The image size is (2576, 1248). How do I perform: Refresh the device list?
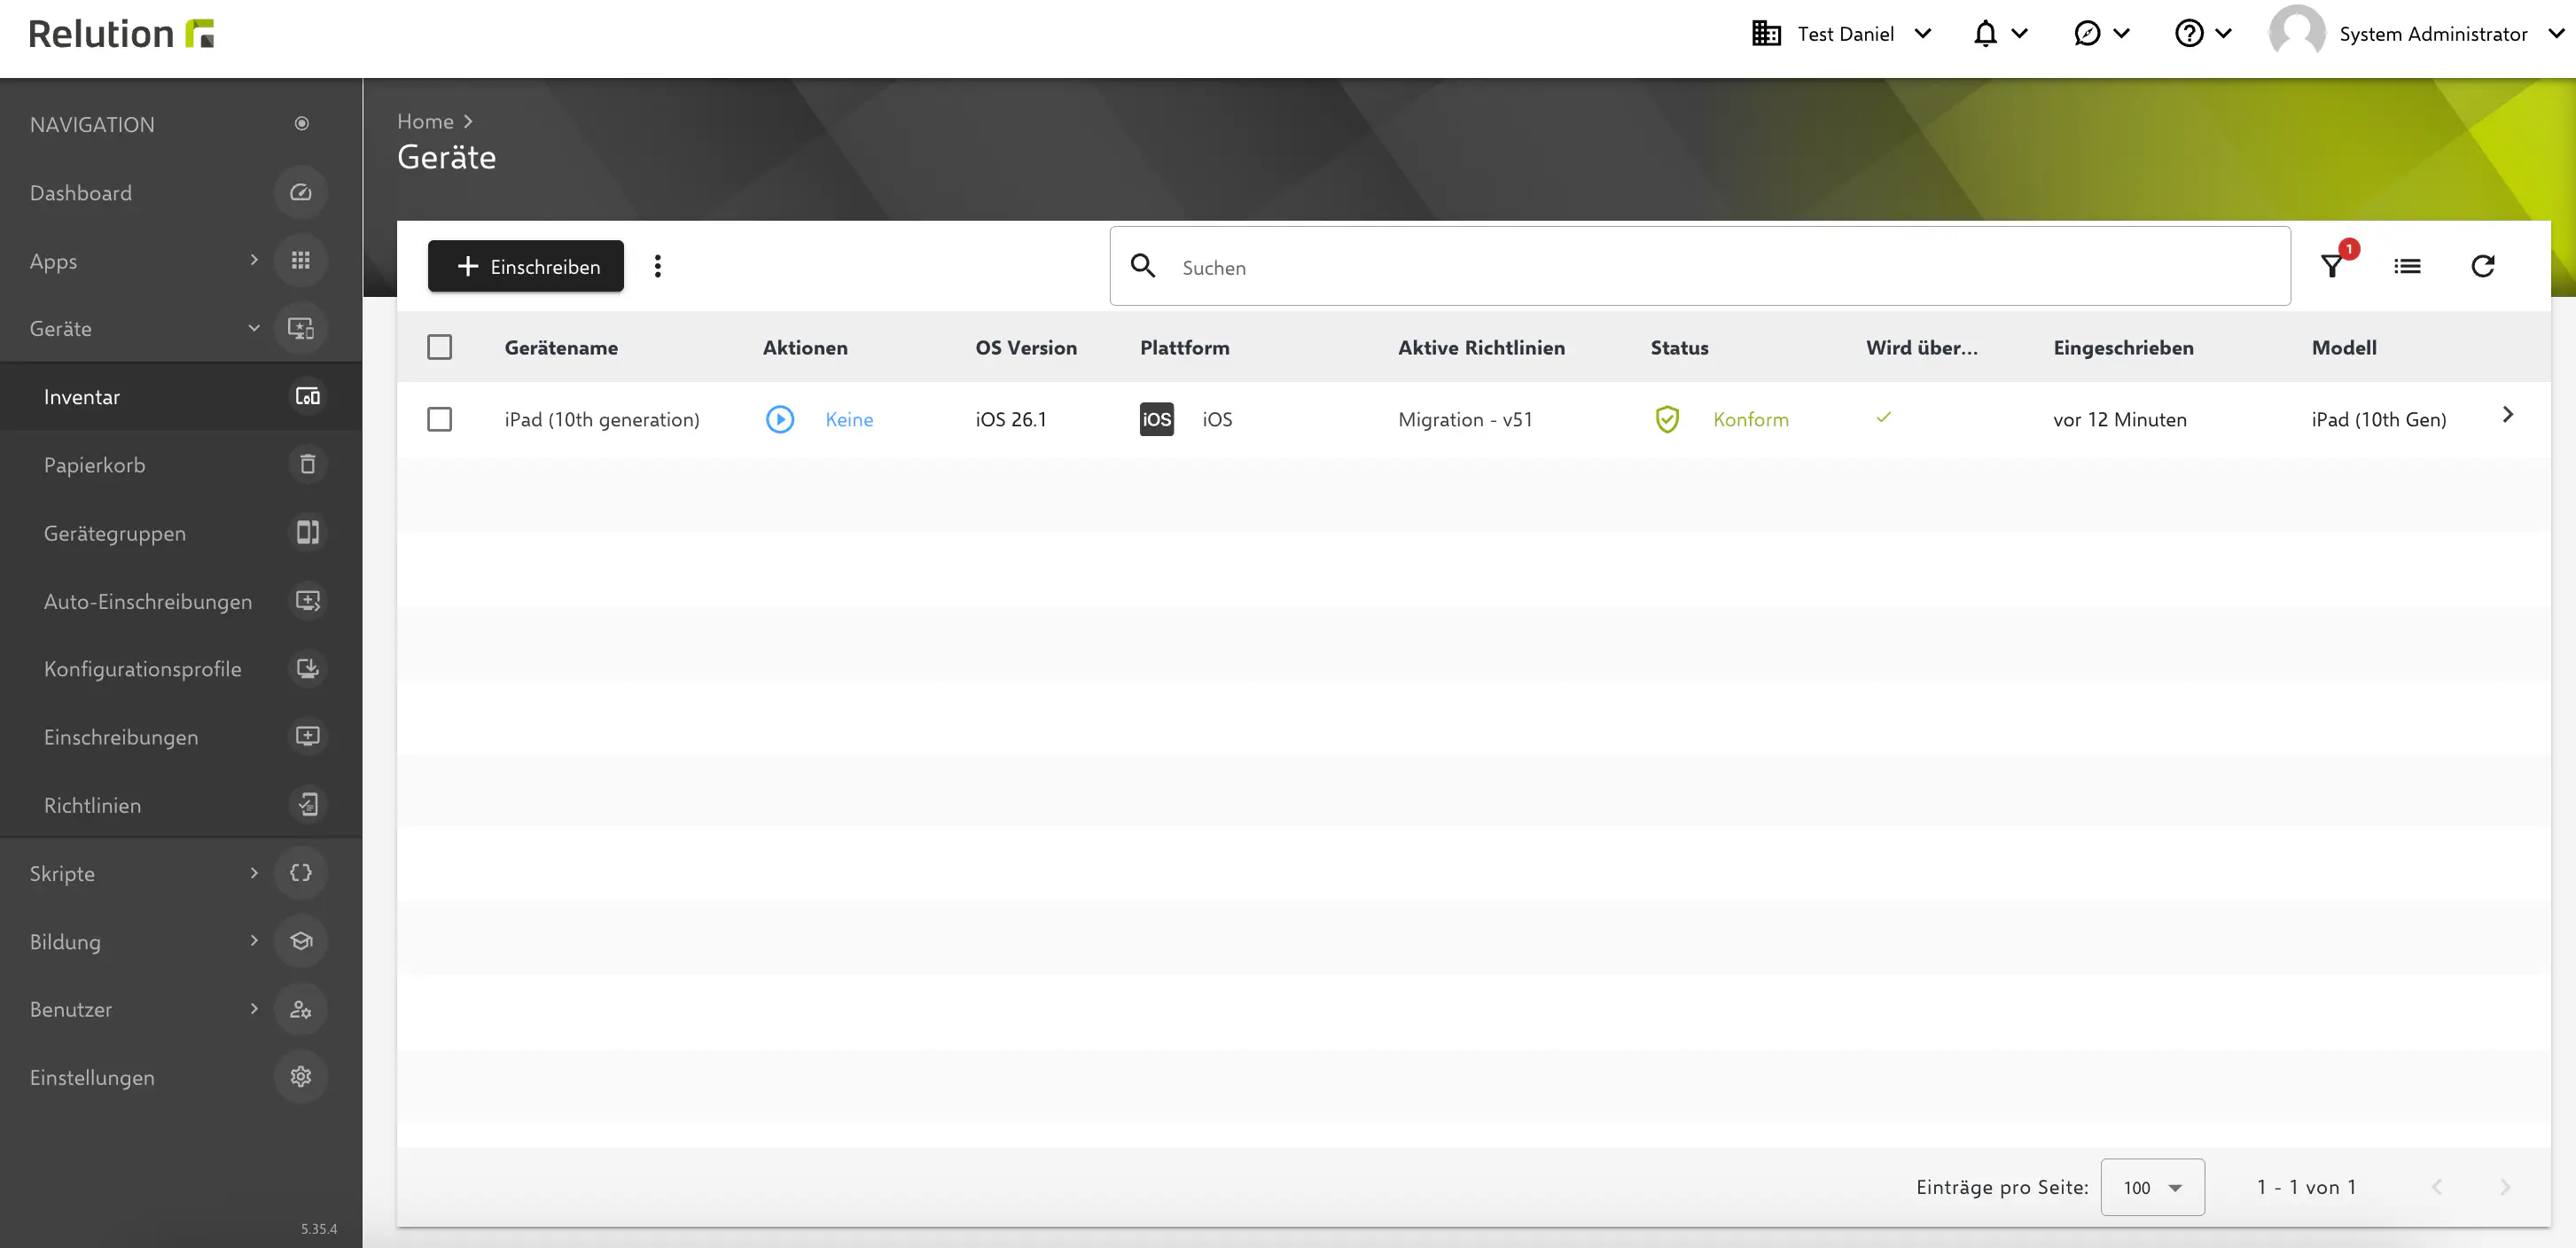tap(2485, 265)
